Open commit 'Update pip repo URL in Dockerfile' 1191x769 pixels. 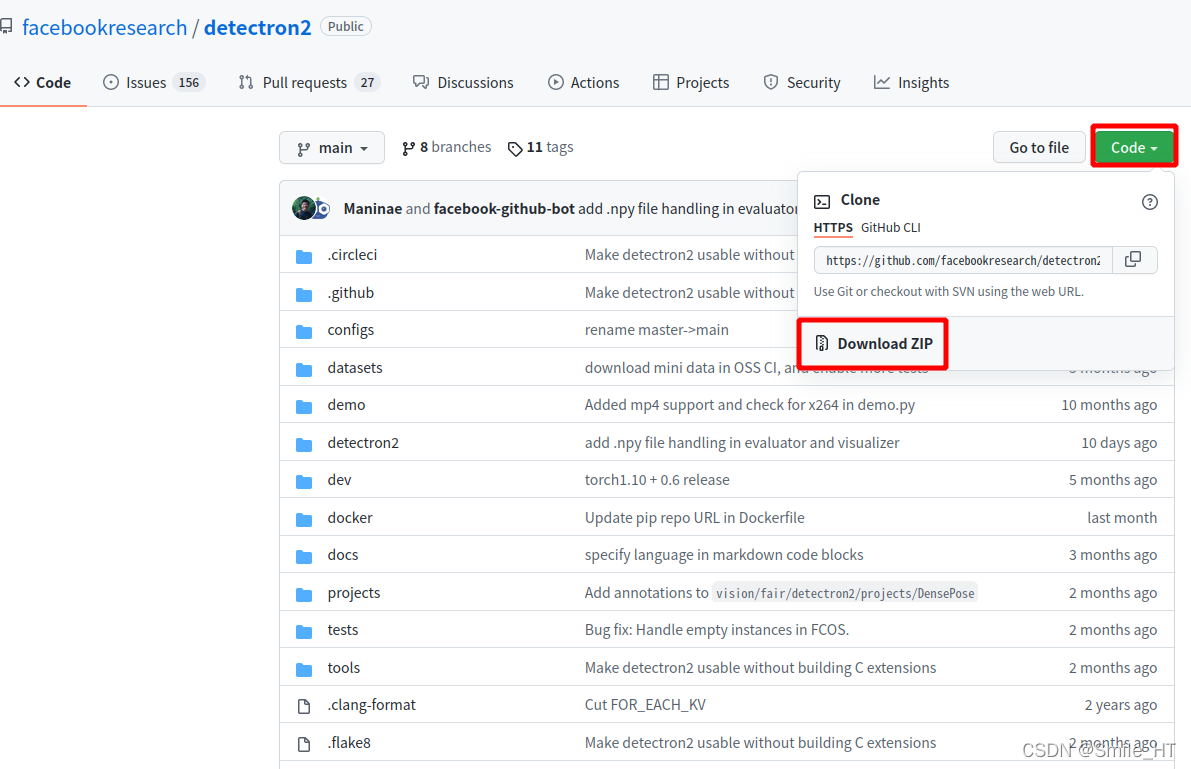tap(694, 517)
